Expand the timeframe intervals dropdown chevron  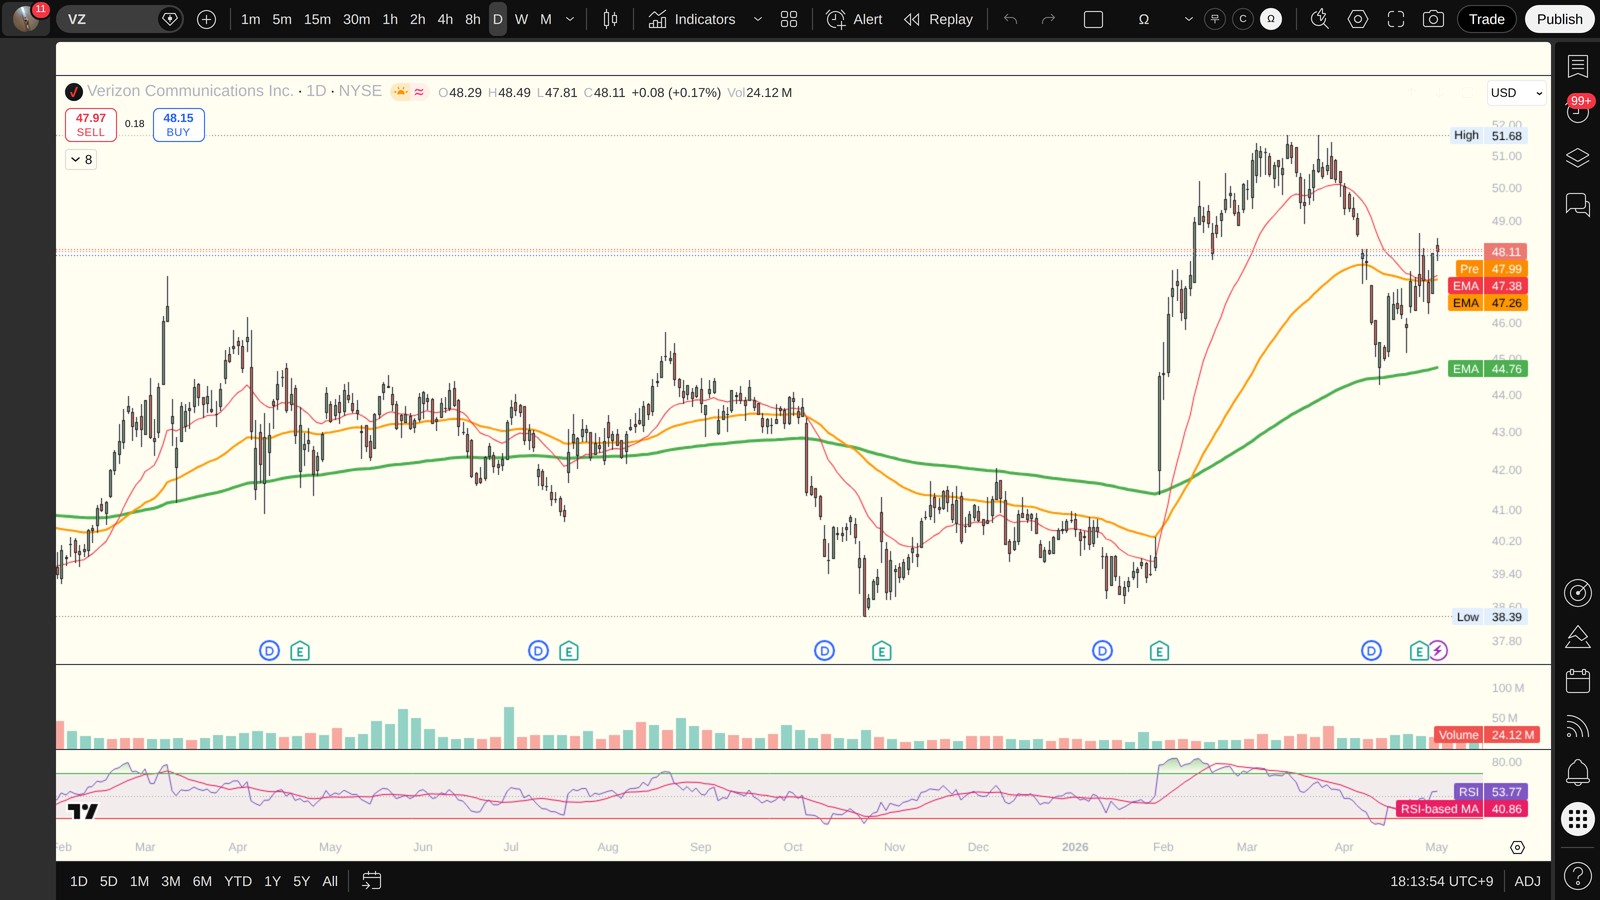point(570,19)
